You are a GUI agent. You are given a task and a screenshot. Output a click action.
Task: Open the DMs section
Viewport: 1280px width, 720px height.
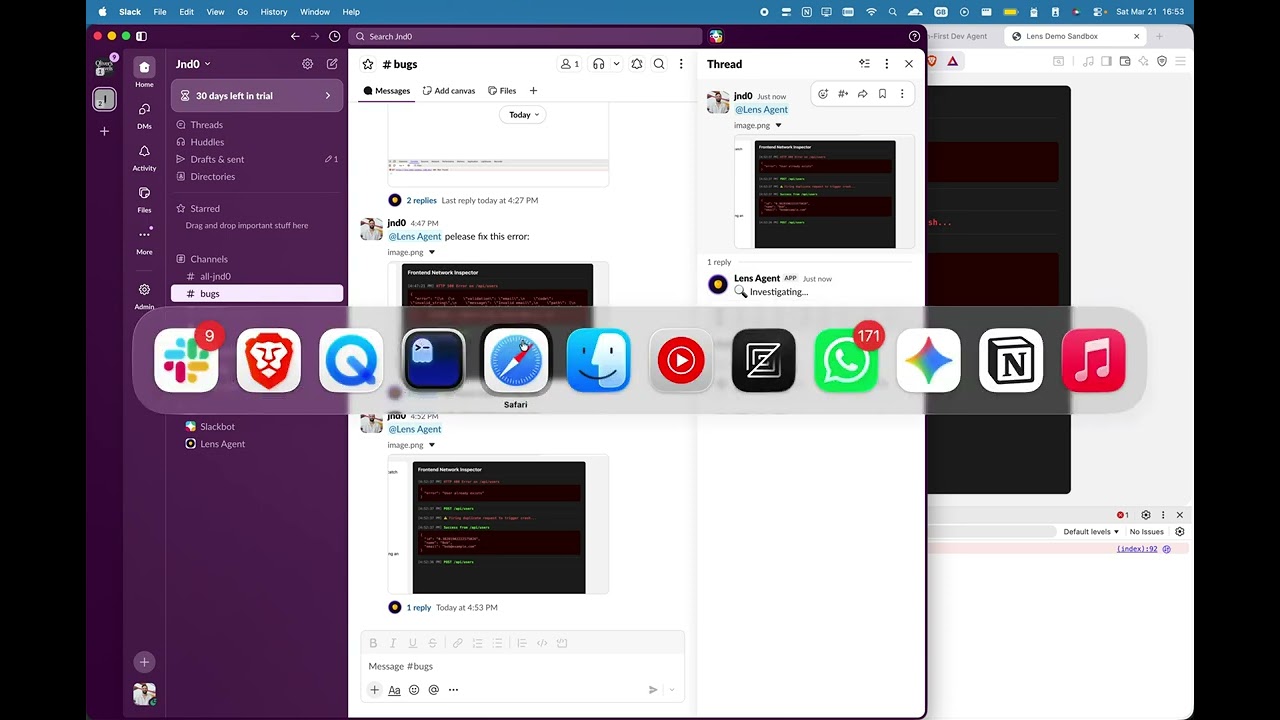click(x=144, y=110)
